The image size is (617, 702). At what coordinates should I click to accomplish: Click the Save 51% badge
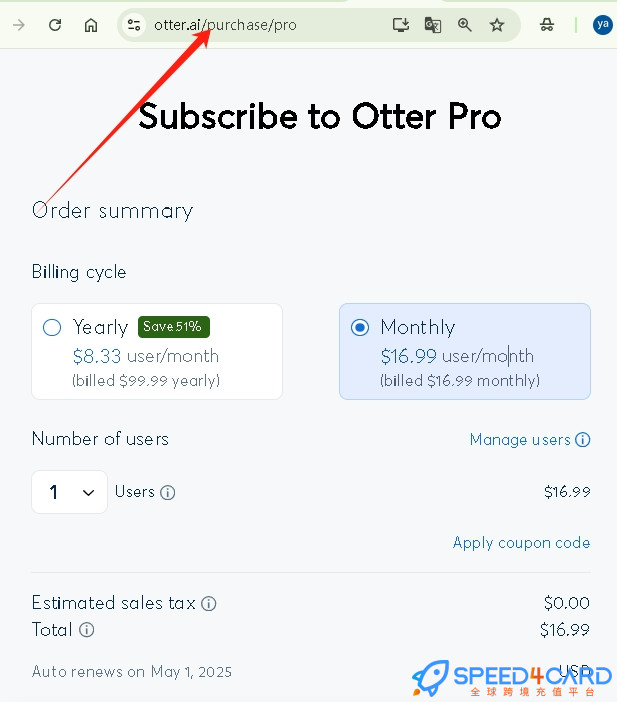point(174,327)
